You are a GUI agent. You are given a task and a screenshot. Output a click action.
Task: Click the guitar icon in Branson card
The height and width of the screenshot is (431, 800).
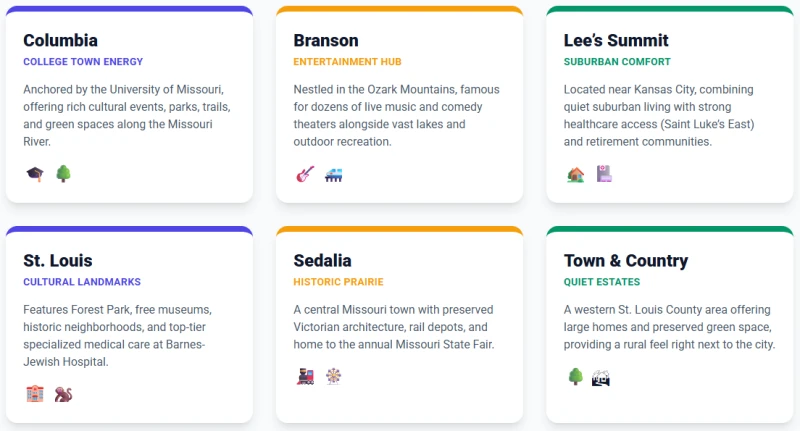pyautogui.click(x=305, y=174)
